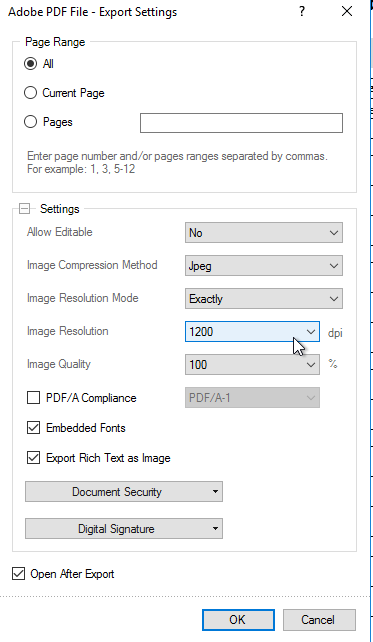Uncheck Embedded Fonts
The image size is (373, 642).
[34, 427]
